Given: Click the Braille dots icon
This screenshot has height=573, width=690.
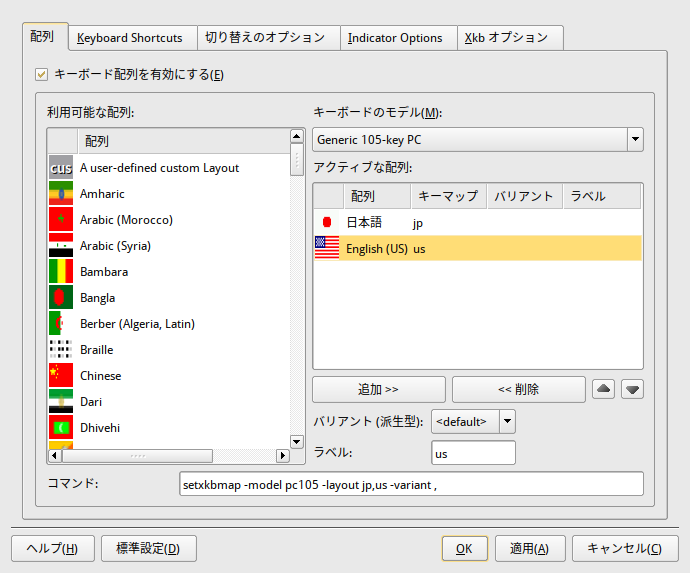Looking at the screenshot, I should (x=61, y=349).
